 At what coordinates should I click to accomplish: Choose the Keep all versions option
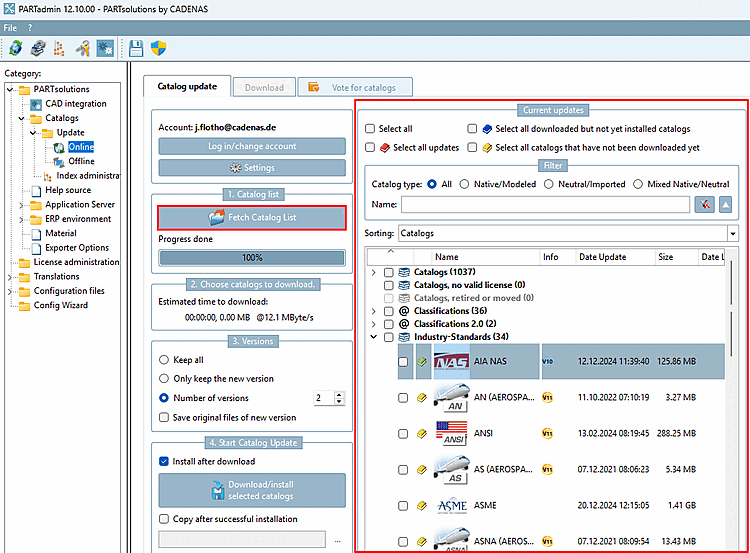tap(164, 360)
